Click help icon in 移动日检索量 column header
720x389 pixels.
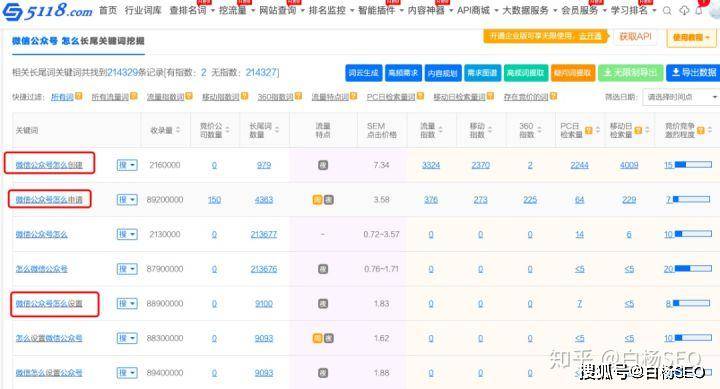tap(638, 130)
